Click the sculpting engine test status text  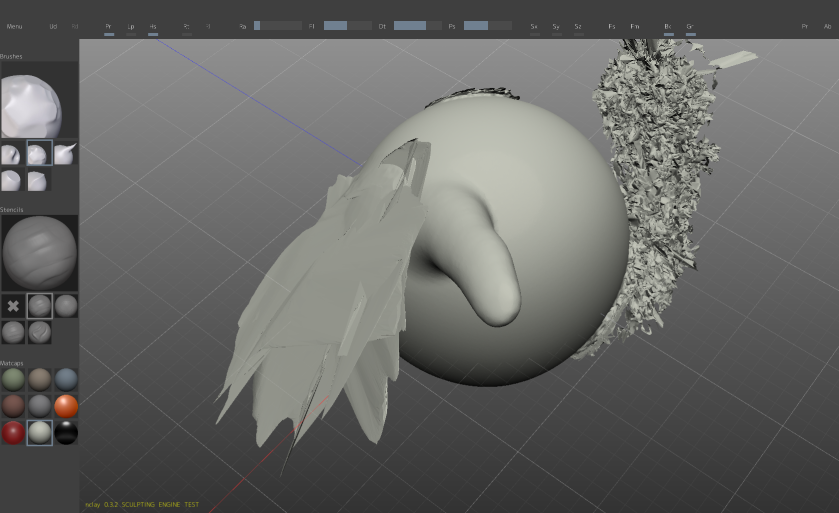(x=142, y=504)
